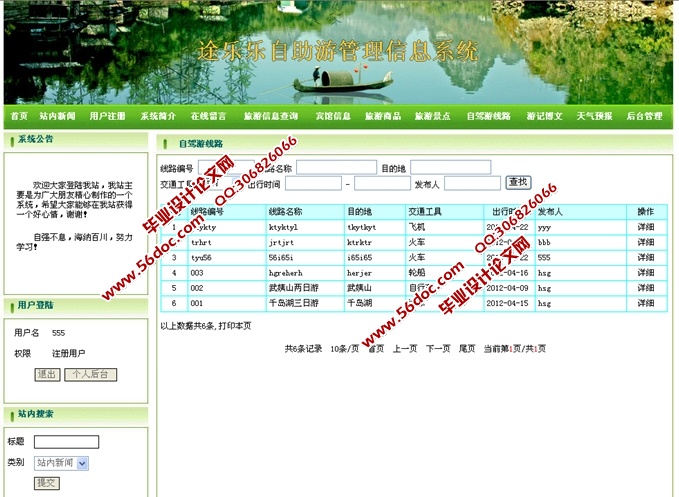Screen dimensions: 679x497
Task: Click 尾页 last page link
Action: pyautogui.click(x=467, y=349)
